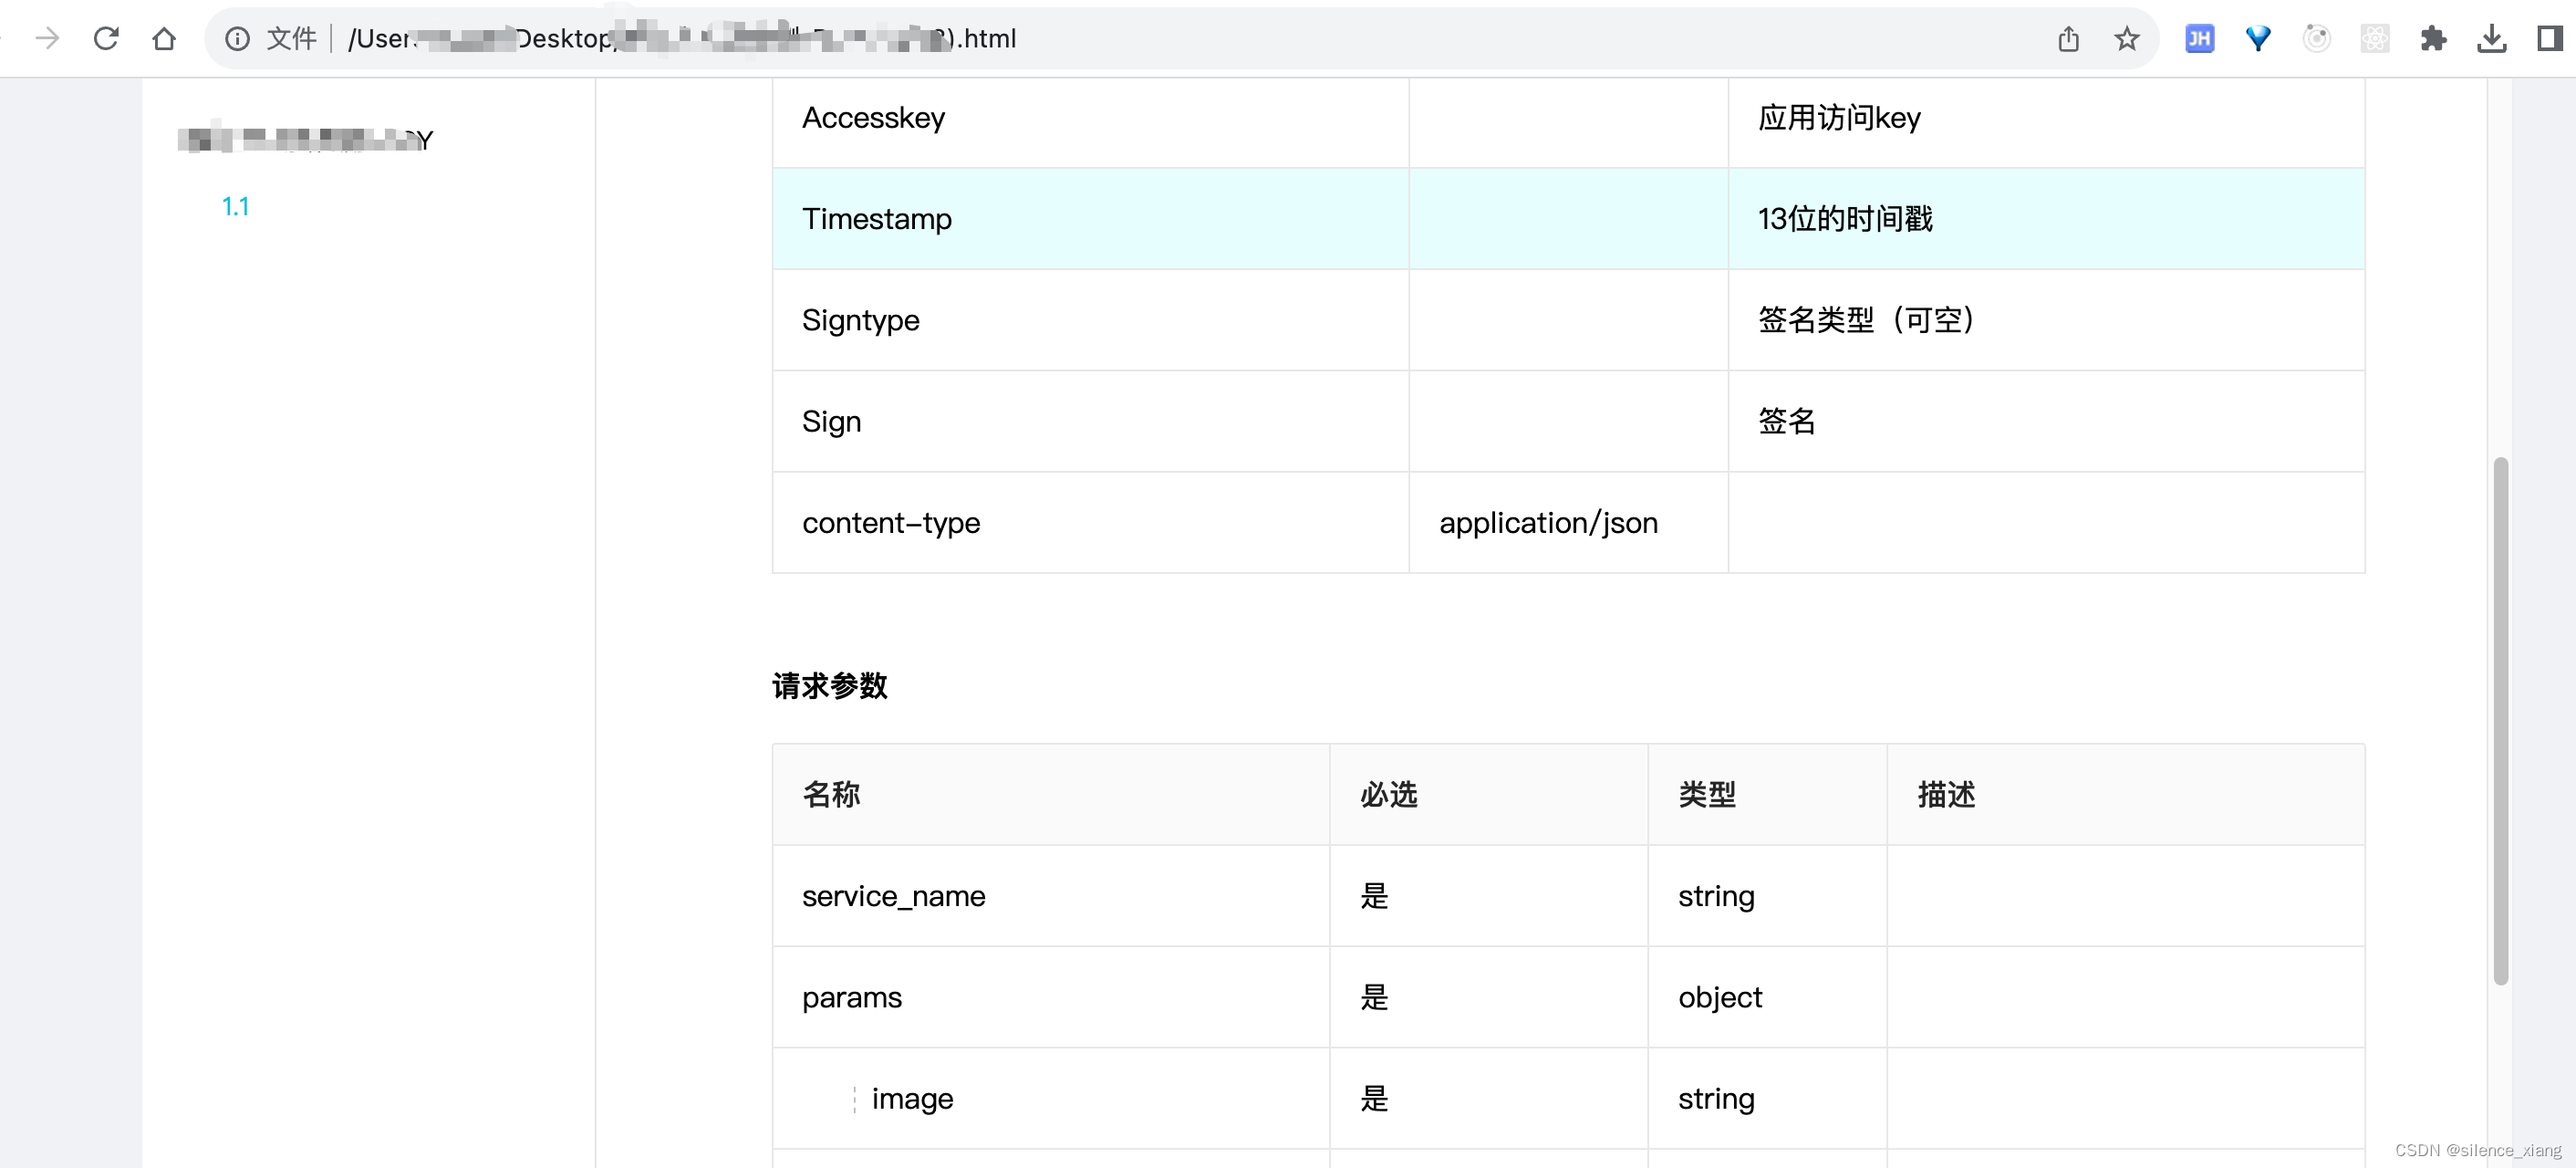This screenshot has height=1168, width=2576.
Task: Select the Timestamp header row
Action: click(877, 218)
